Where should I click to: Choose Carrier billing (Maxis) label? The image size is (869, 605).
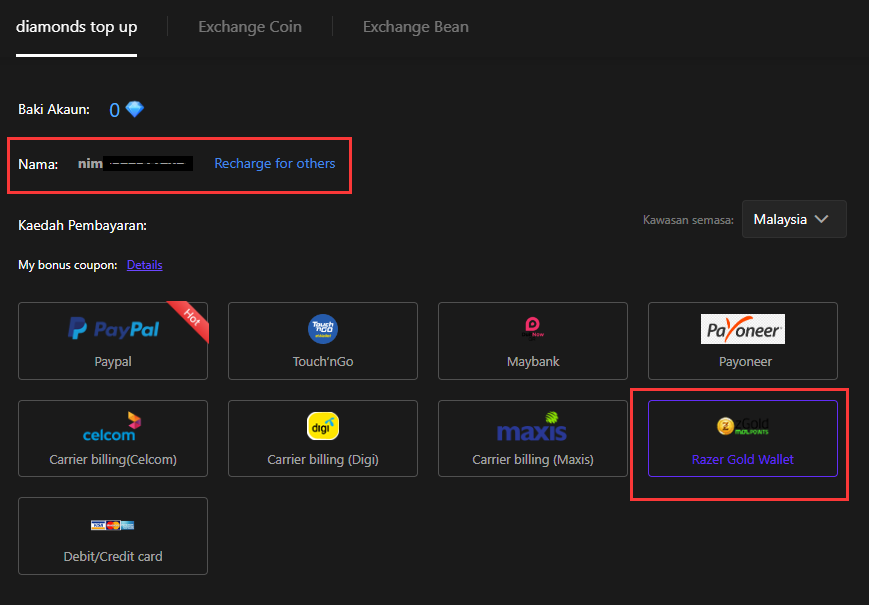pyautogui.click(x=533, y=460)
